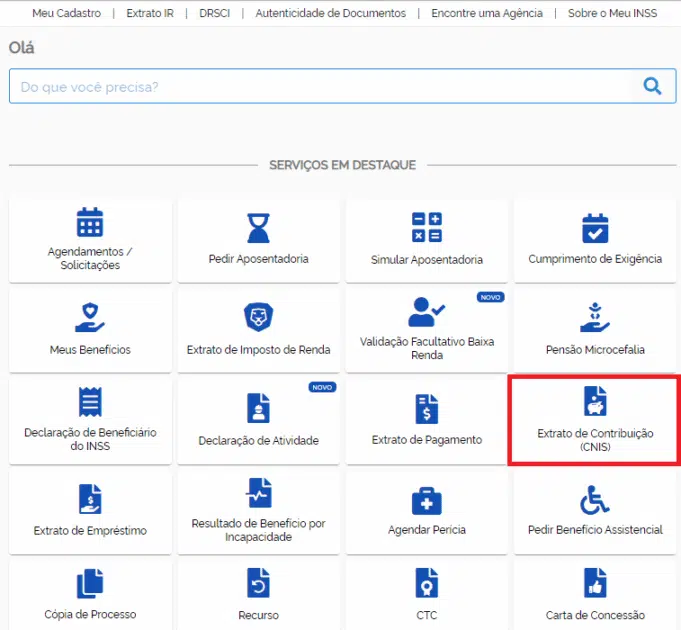This screenshot has height=630, width=681.
Task: Click NOVO badge on Validação Facultativo card
Action: [x=490, y=297]
